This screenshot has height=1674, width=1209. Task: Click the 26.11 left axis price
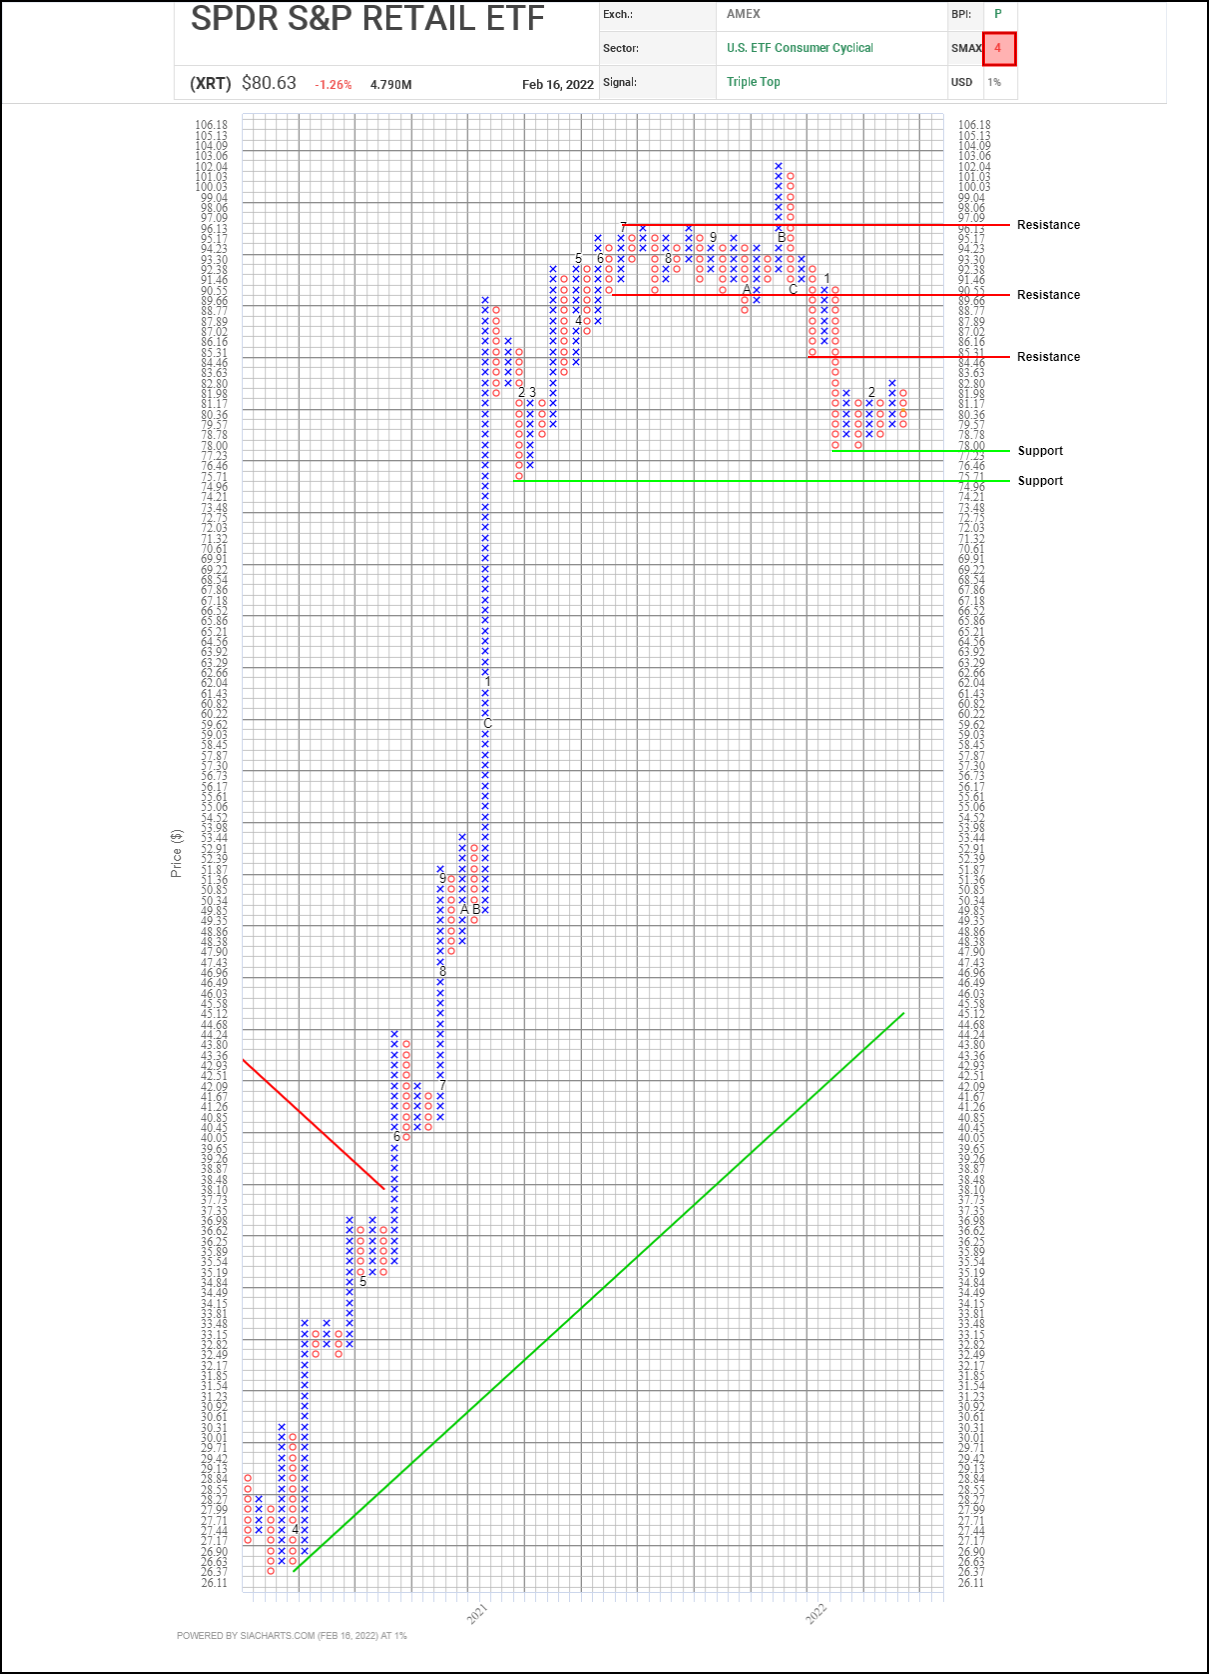214,1583
